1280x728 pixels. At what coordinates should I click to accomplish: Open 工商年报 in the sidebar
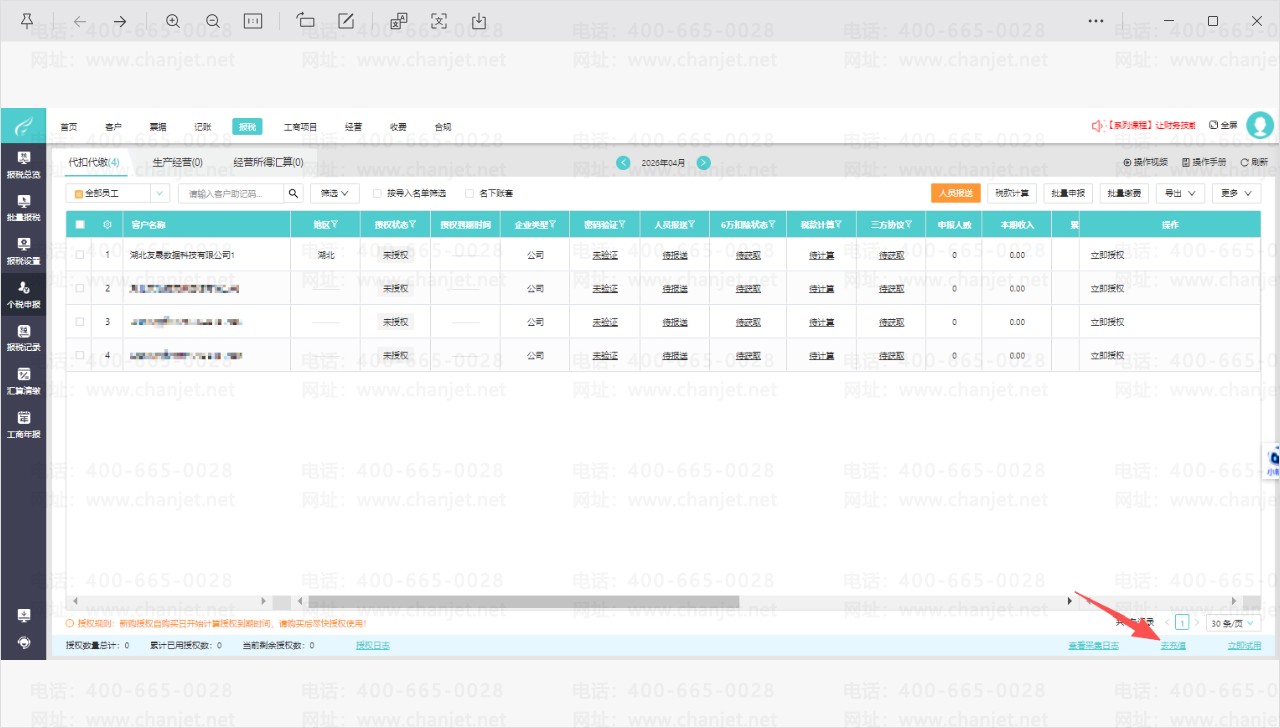coord(24,425)
